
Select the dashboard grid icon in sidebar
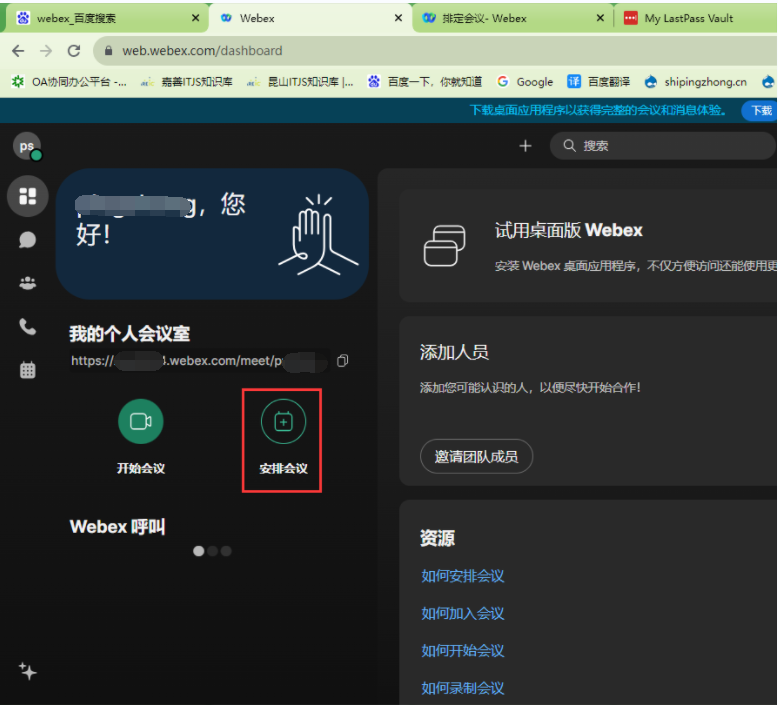pos(28,196)
